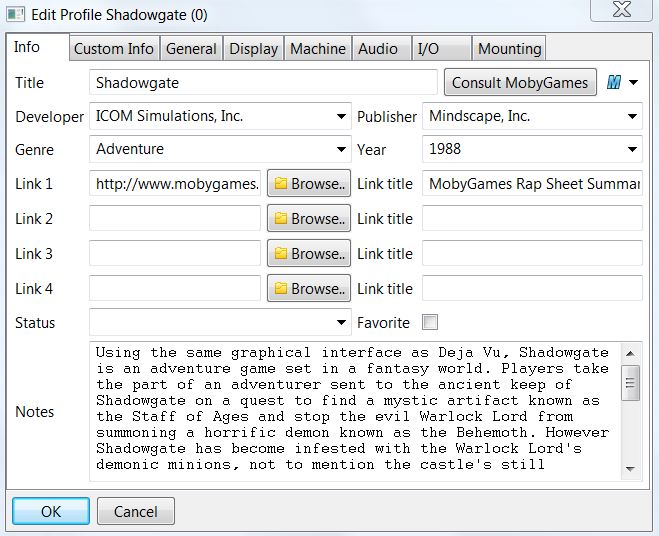Focus the empty Link 3 field
The image size is (659, 536).
175,253
